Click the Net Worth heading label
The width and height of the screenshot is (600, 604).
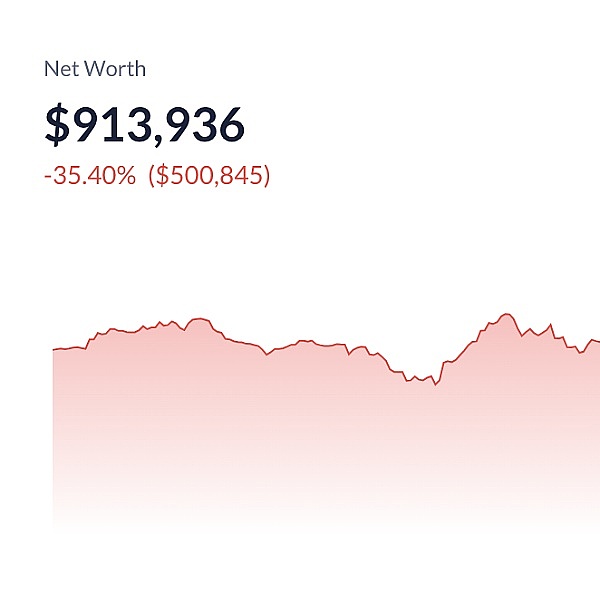(x=95, y=69)
